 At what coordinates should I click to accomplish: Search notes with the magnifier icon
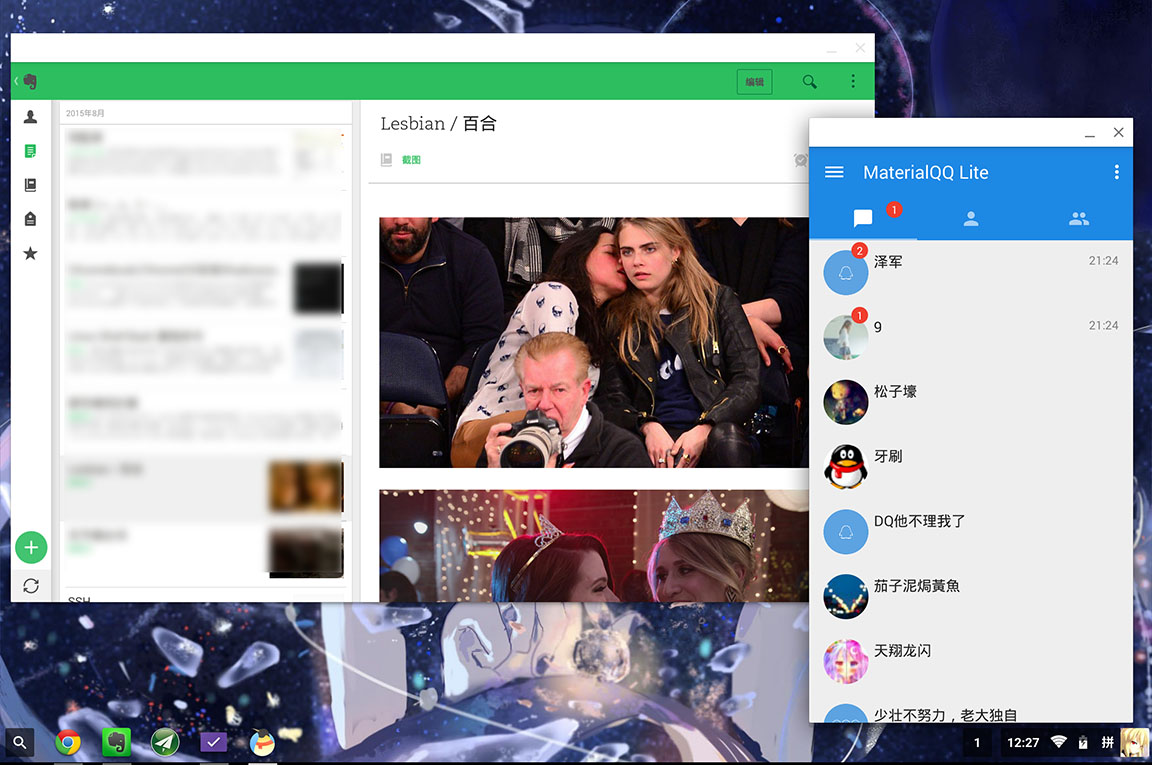pyautogui.click(x=809, y=82)
